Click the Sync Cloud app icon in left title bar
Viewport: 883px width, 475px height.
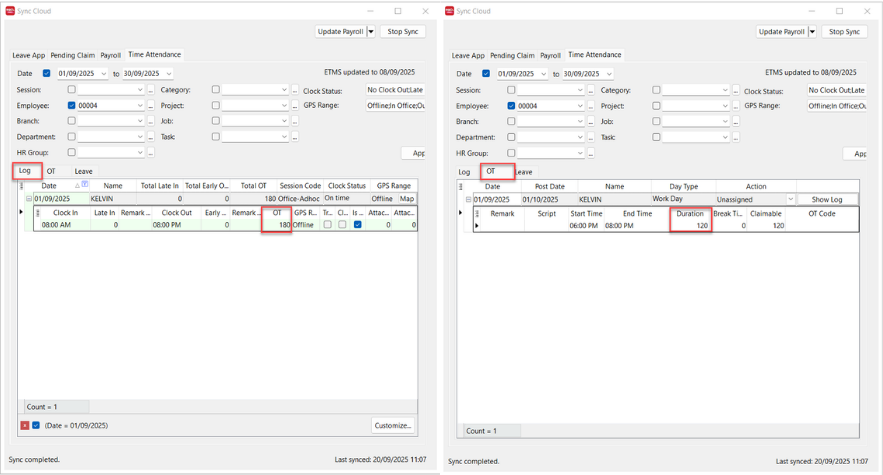pyautogui.click(x=12, y=11)
